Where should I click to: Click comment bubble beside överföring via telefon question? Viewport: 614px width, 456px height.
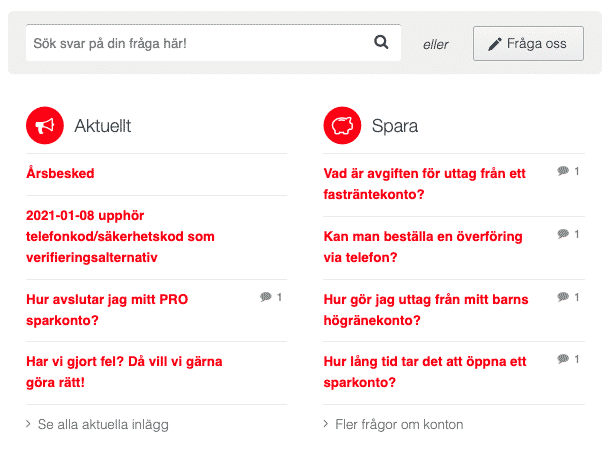(x=563, y=234)
